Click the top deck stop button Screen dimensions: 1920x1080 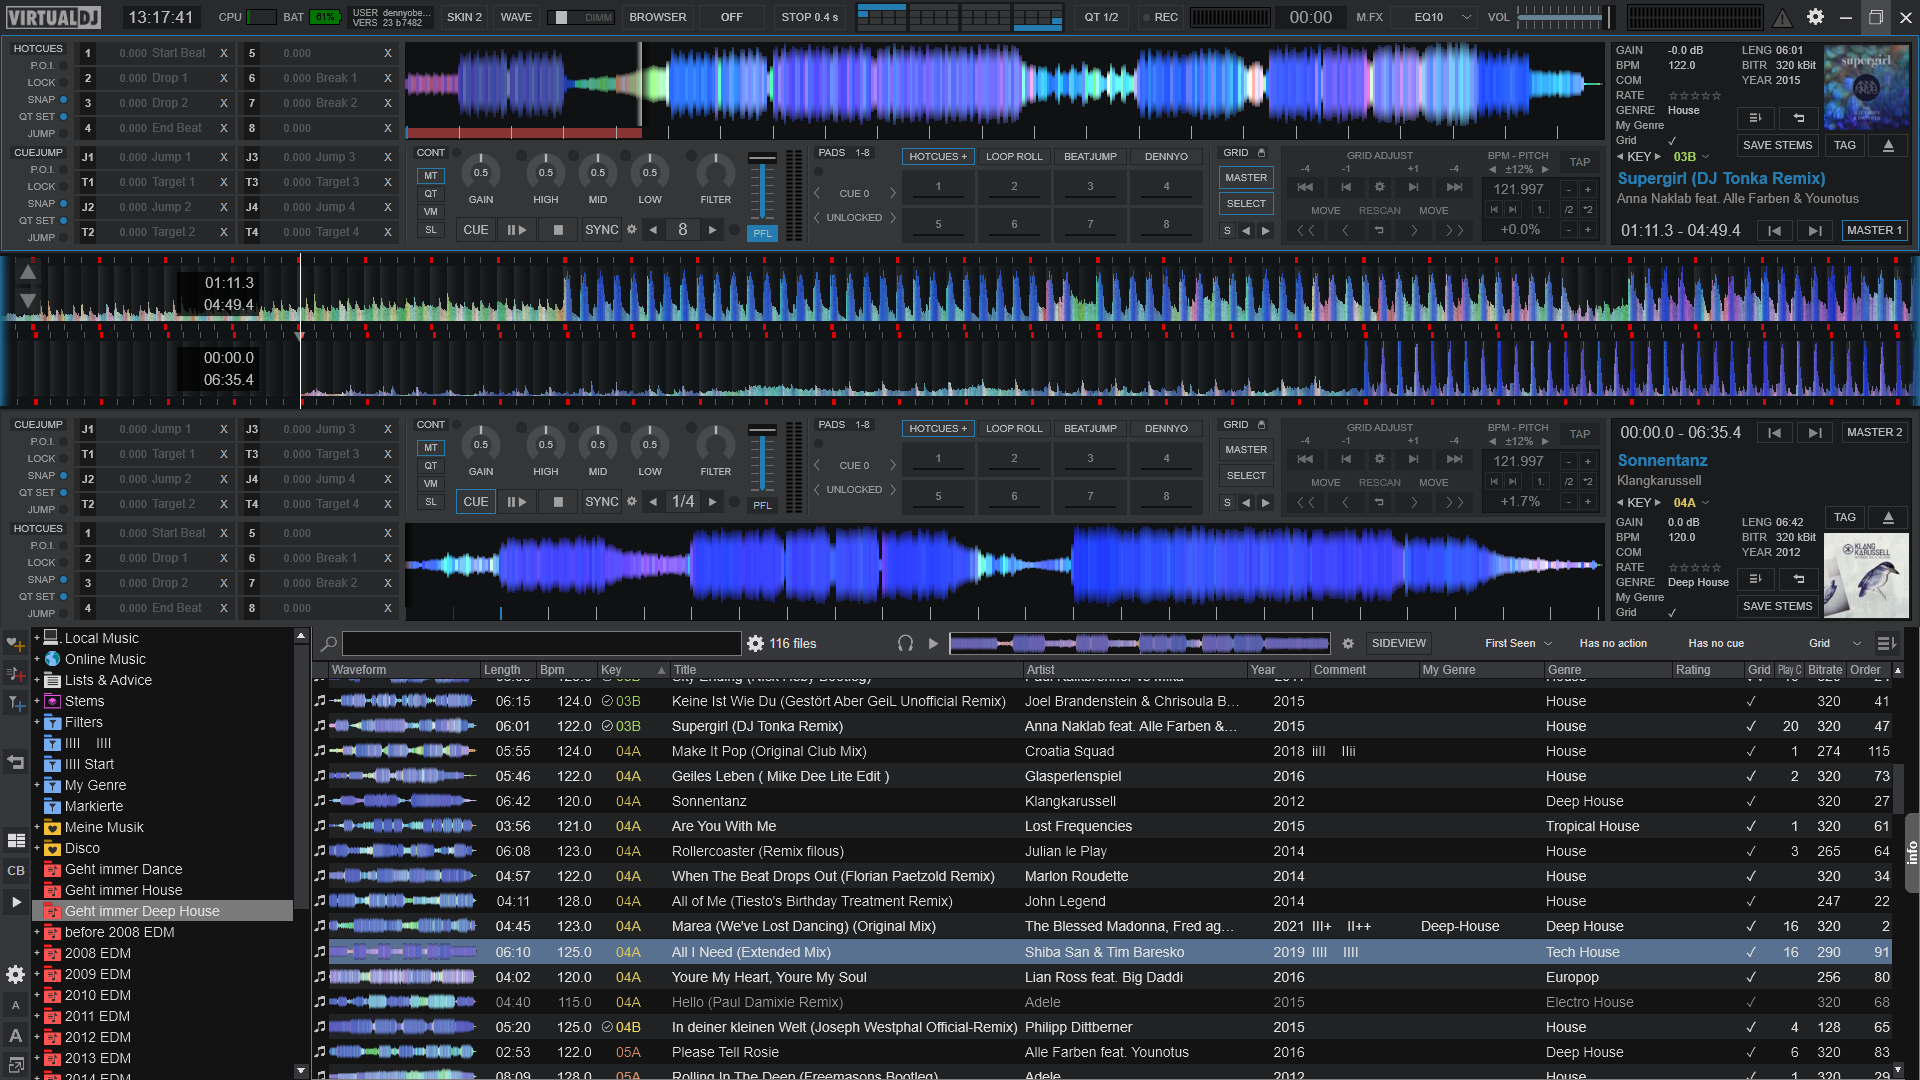point(558,230)
